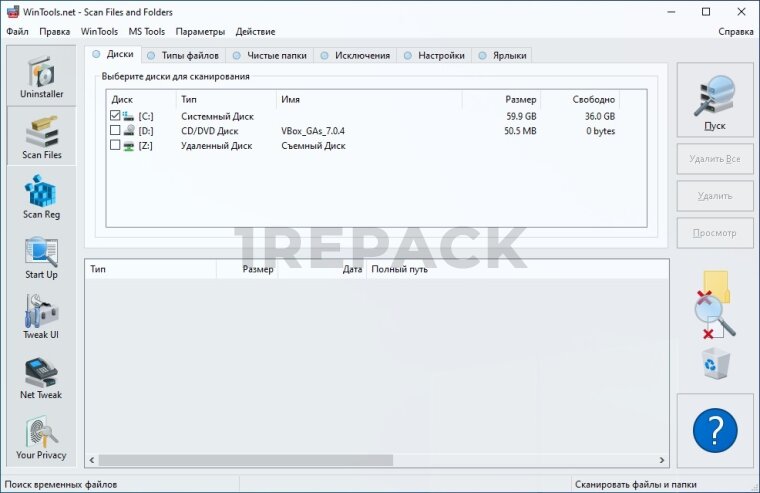The height and width of the screenshot is (493, 760).
Task: Select the Scan Files tool
Action: (x=41, y=135)
